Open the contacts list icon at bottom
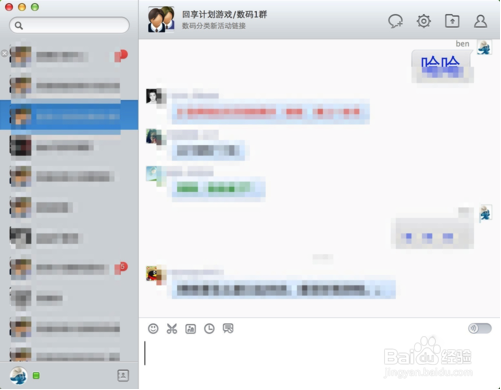The image size is (501, 390). [123, 376]
